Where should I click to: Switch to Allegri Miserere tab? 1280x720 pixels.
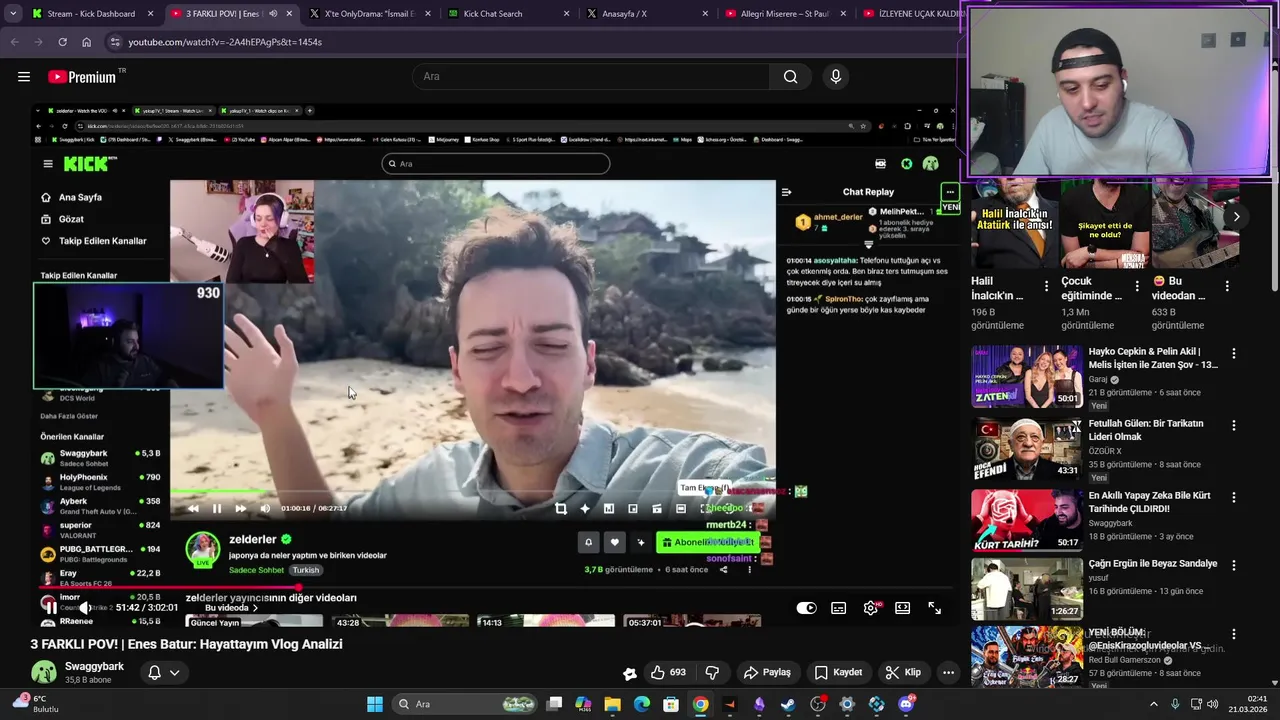pos(785,14)
